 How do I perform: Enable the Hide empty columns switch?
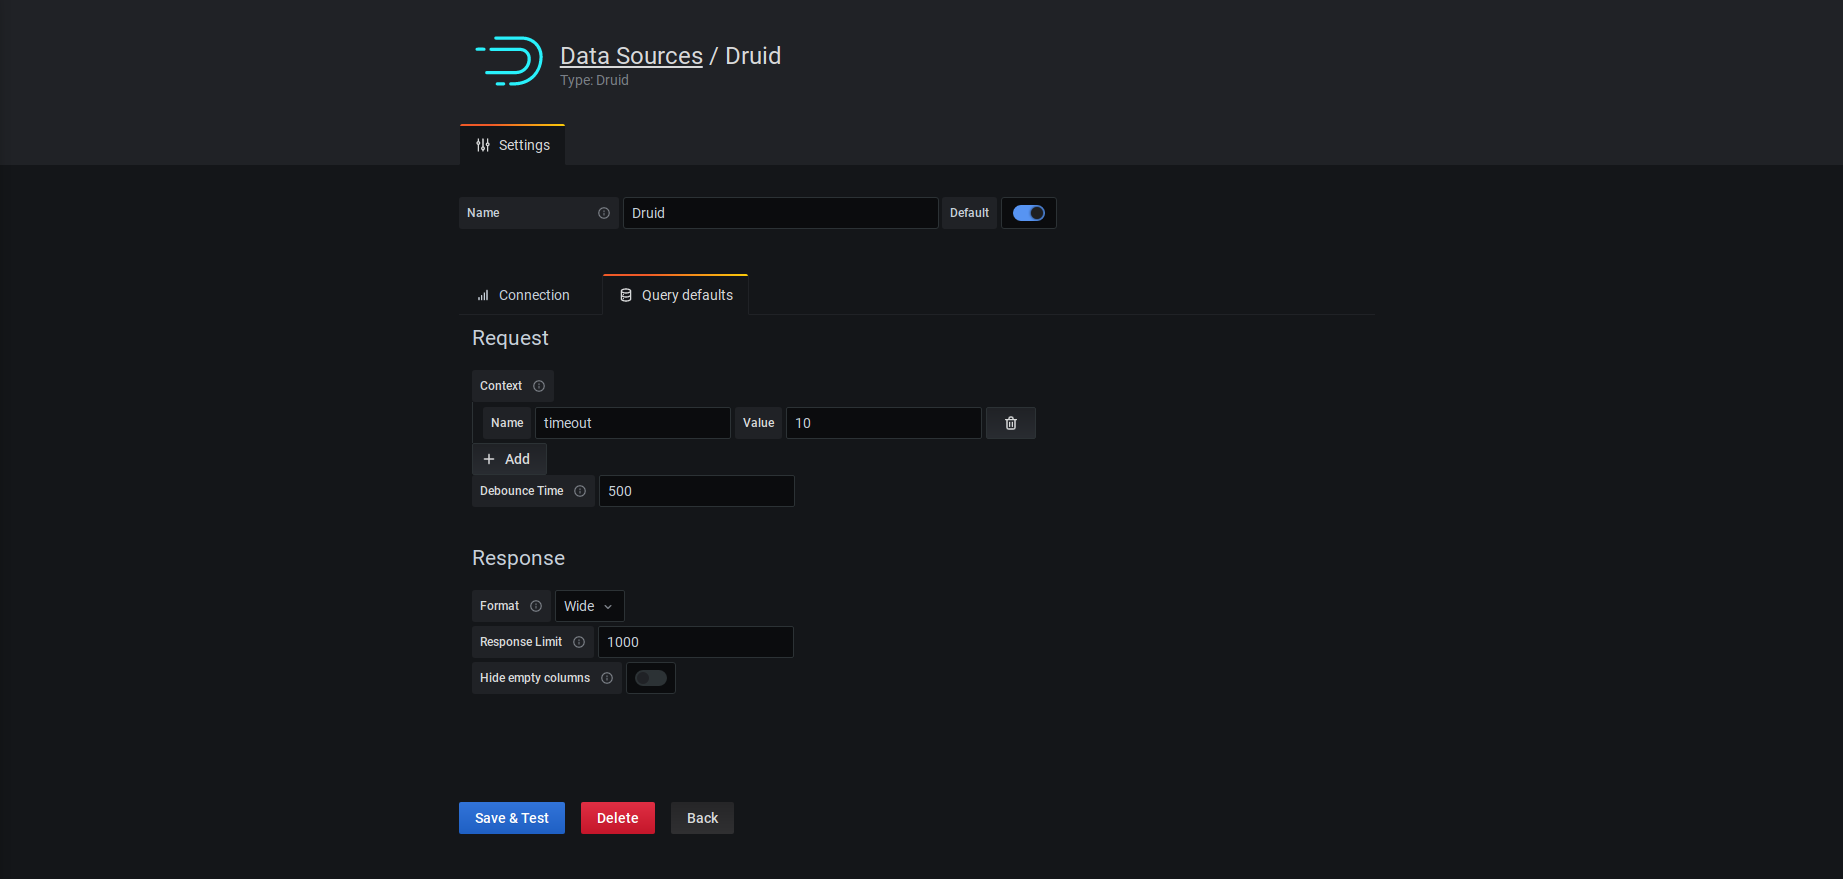650,678
